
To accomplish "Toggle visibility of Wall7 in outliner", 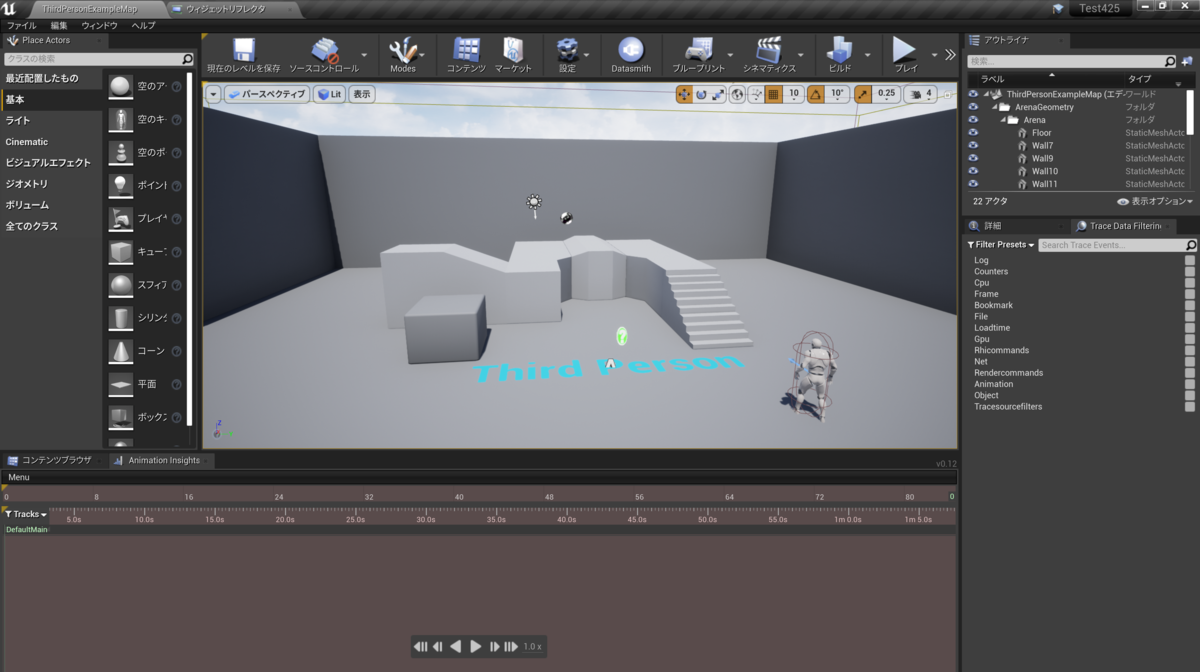I will 974,146.
